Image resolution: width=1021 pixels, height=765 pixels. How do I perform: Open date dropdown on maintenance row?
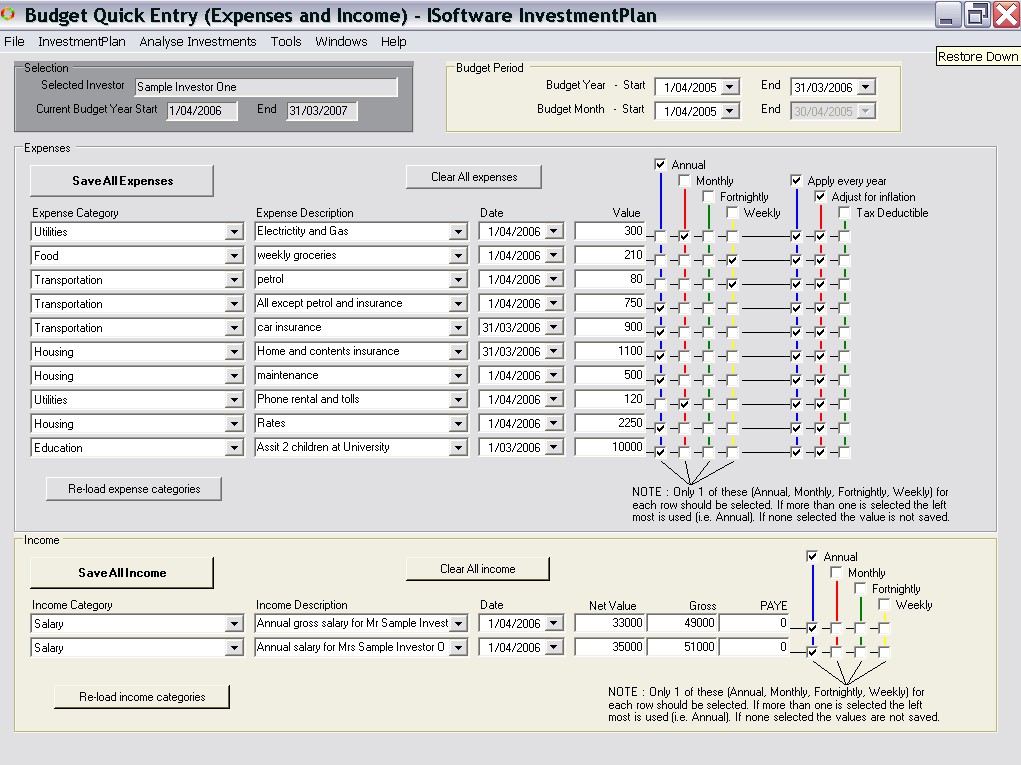pyautogui.click(x=553, y=376)
